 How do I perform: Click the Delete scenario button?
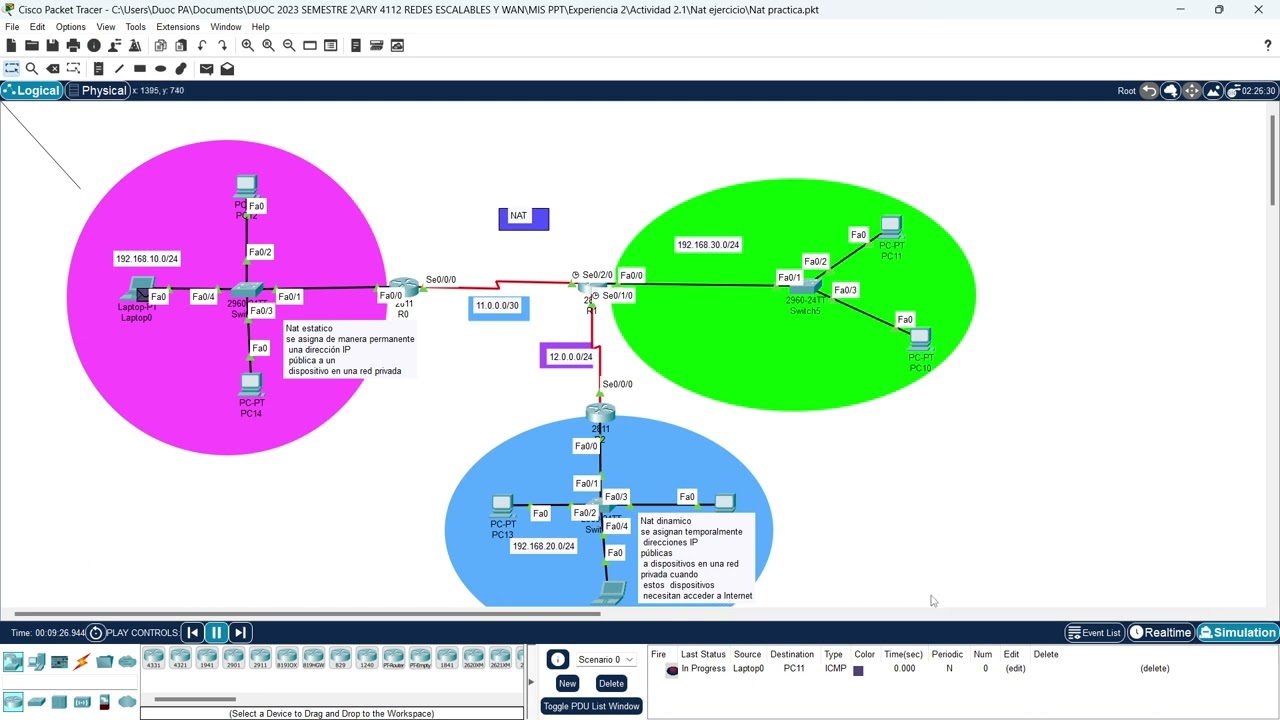[611, 683]
